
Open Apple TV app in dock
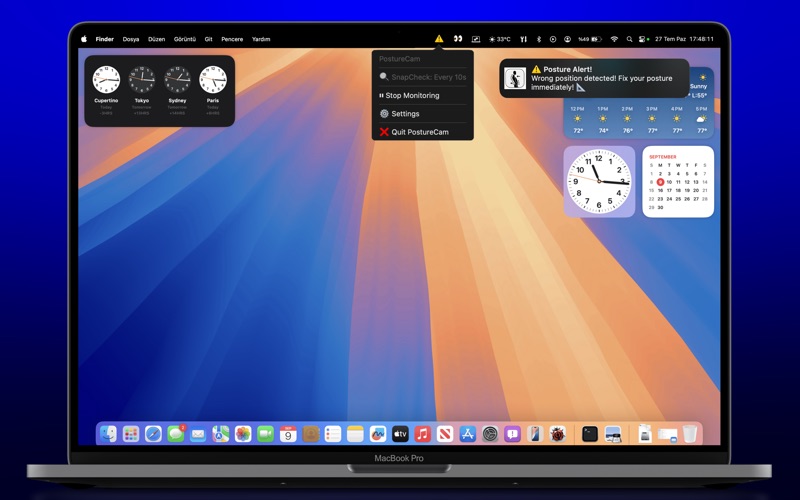(x=400, y=434)
